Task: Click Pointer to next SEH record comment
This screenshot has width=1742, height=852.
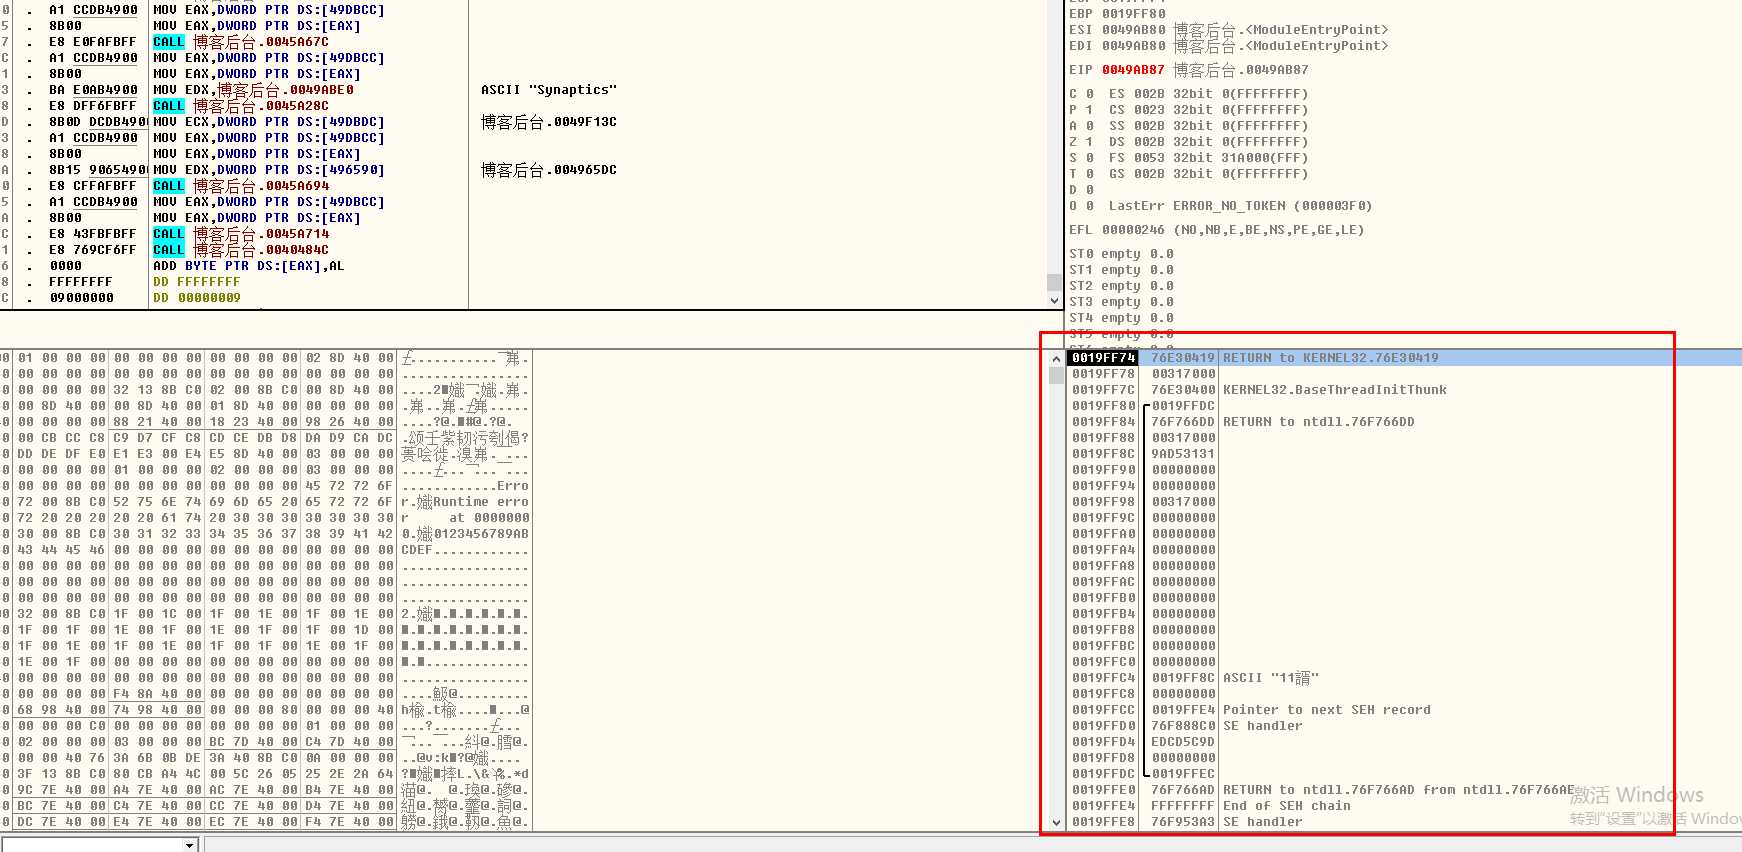Action: coord(1327,710)
